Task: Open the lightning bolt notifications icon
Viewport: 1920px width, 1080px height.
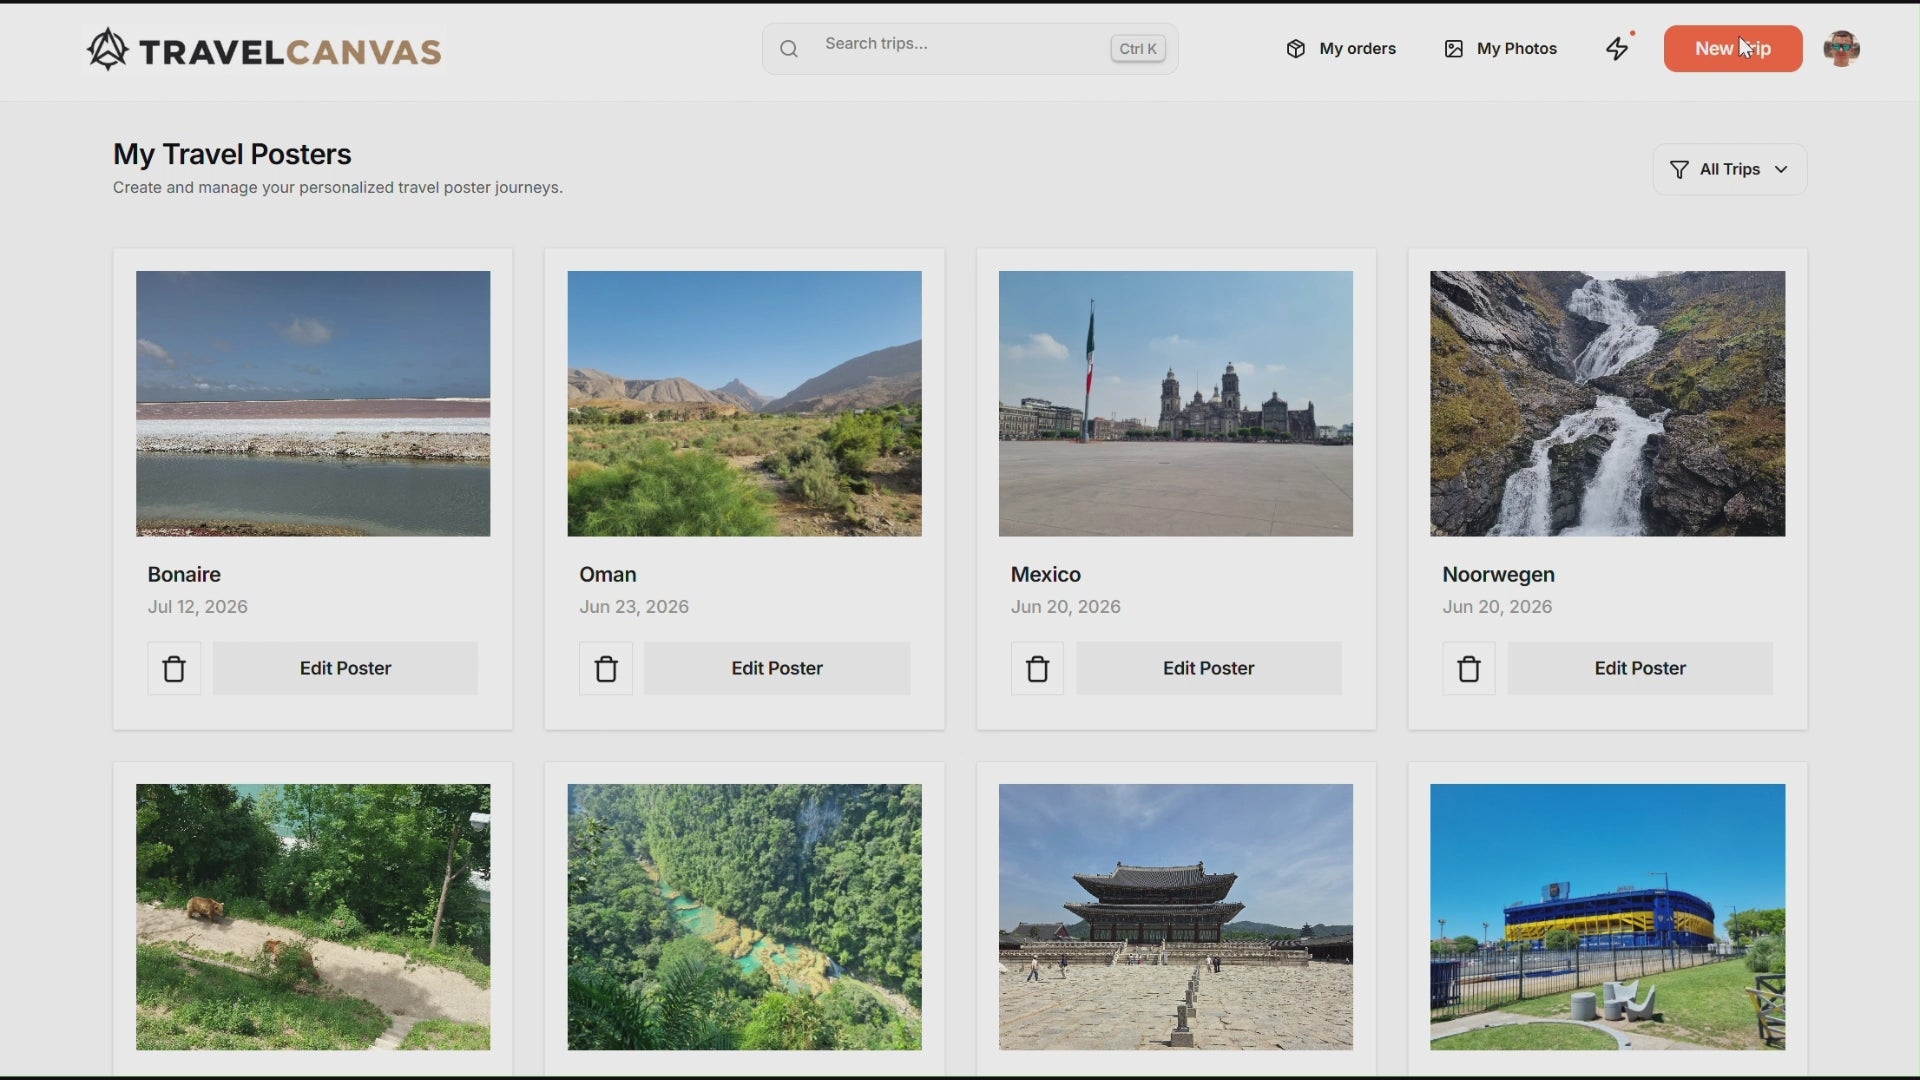Action: pos(1619,48)
